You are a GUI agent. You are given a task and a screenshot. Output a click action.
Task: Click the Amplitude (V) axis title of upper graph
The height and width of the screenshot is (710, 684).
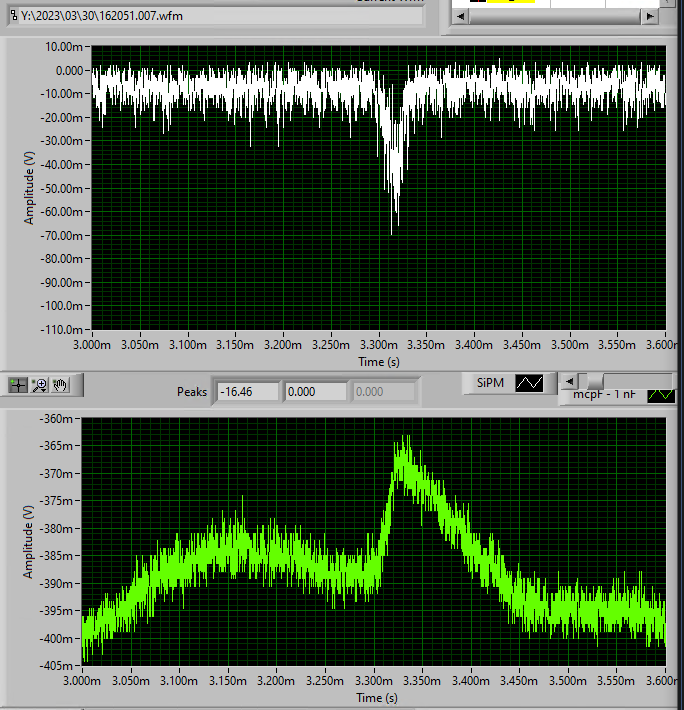pos(29,188)
